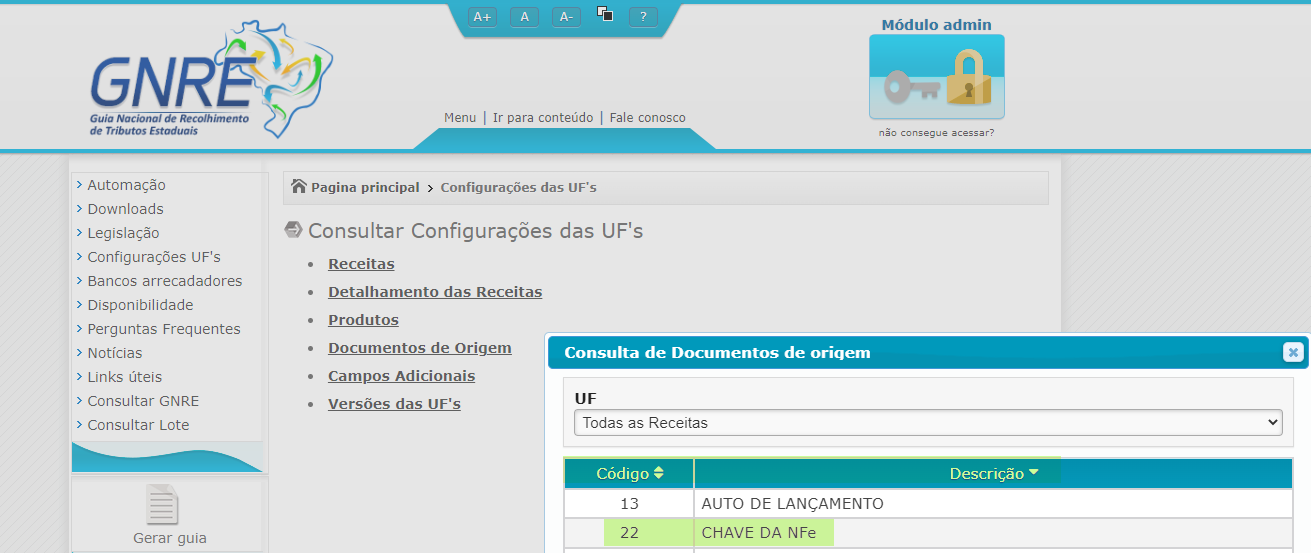Toggle high contrast mode icon
The height and width of the screenshot is (553, 1311).
[x=605, y=13]
